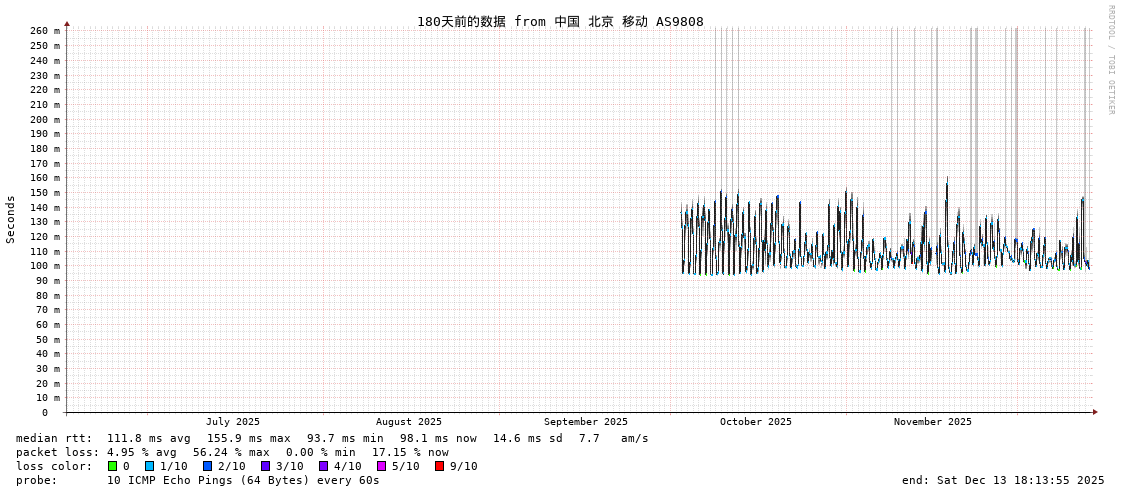Screen dimensions: 1121x494
Task: Click the median rtt statistics line
Action: tap(332, 438)
